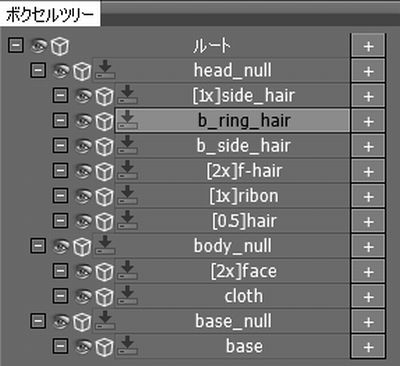The image size is (400, 366).
Task: Collapse the cloth node
Action: [60, 296]
